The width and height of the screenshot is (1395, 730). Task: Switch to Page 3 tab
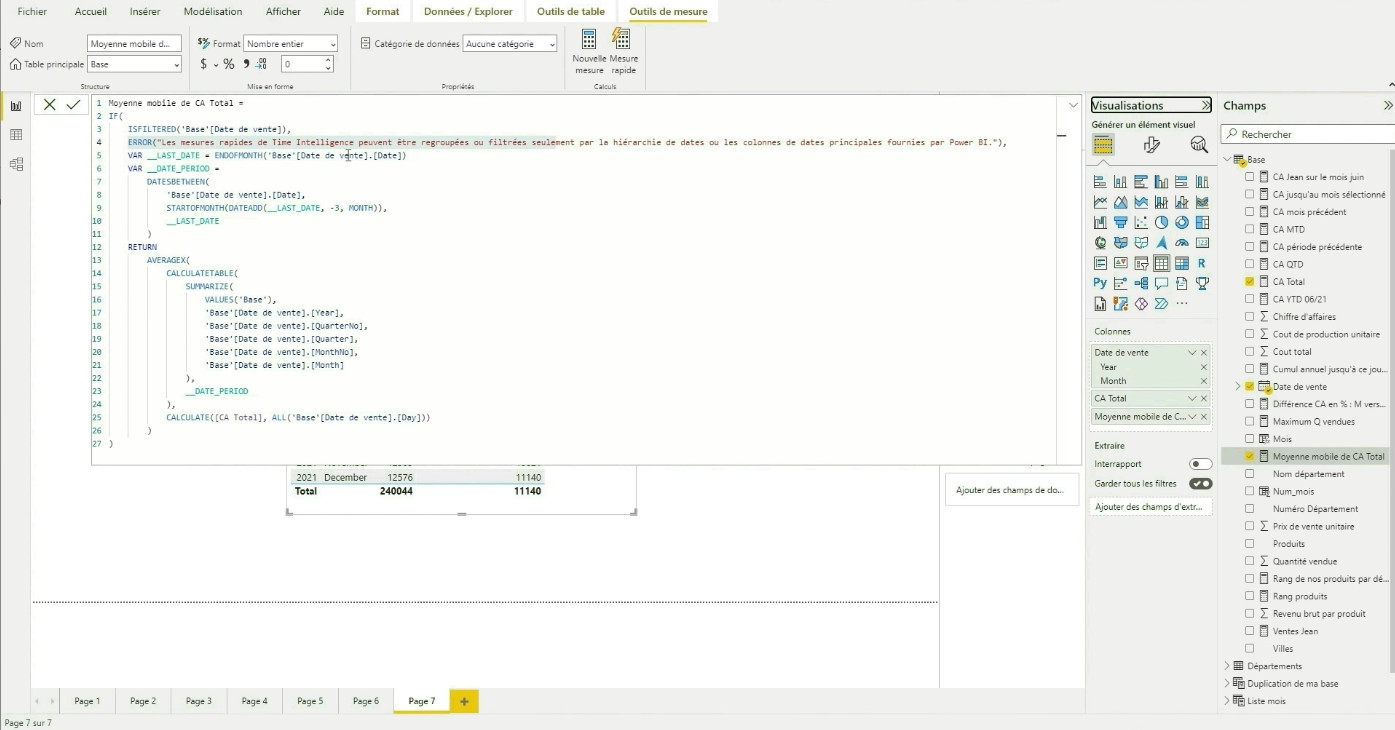pyautogui.click(x=199, y=701)
